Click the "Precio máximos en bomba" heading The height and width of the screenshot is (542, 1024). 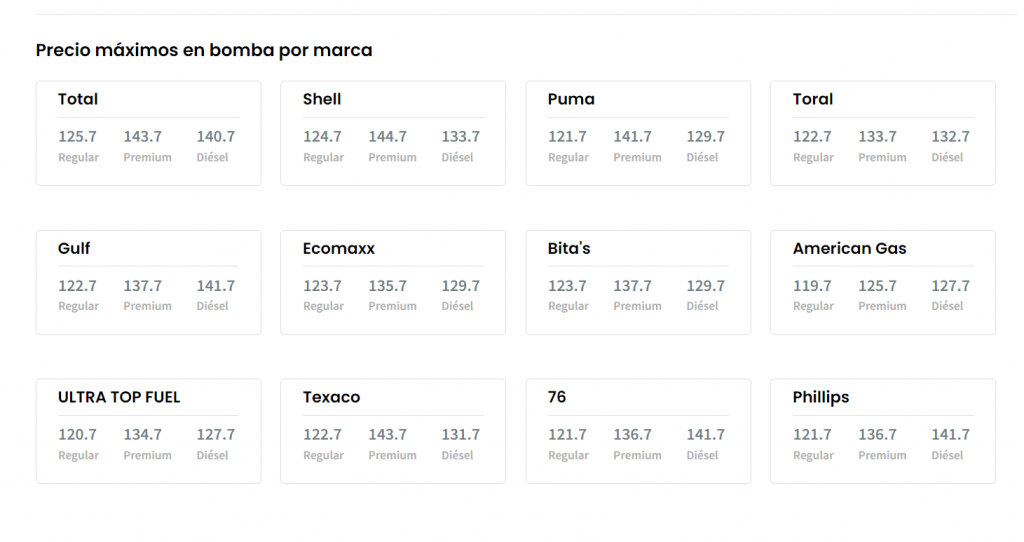point(204,50)
